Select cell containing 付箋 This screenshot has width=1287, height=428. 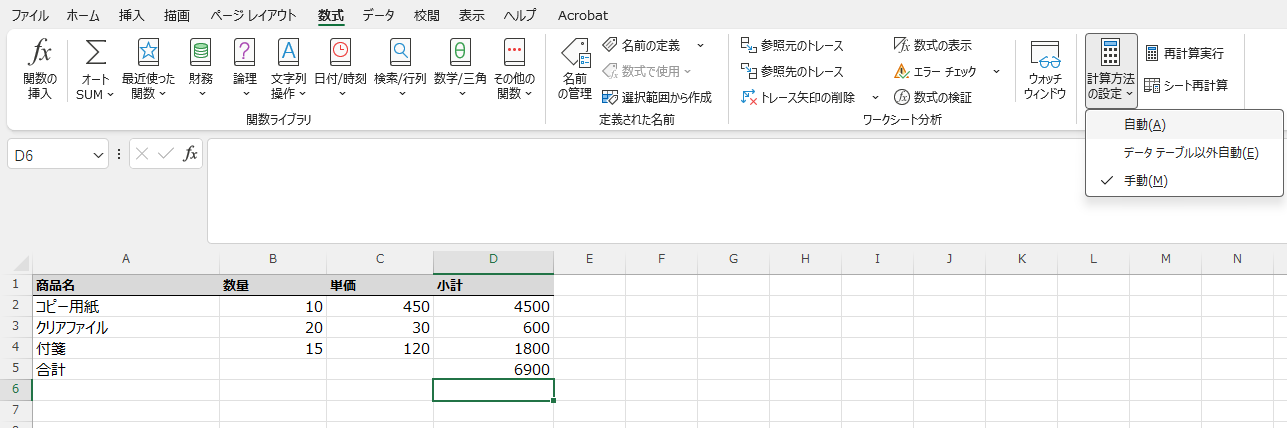[x=125, y=348]
